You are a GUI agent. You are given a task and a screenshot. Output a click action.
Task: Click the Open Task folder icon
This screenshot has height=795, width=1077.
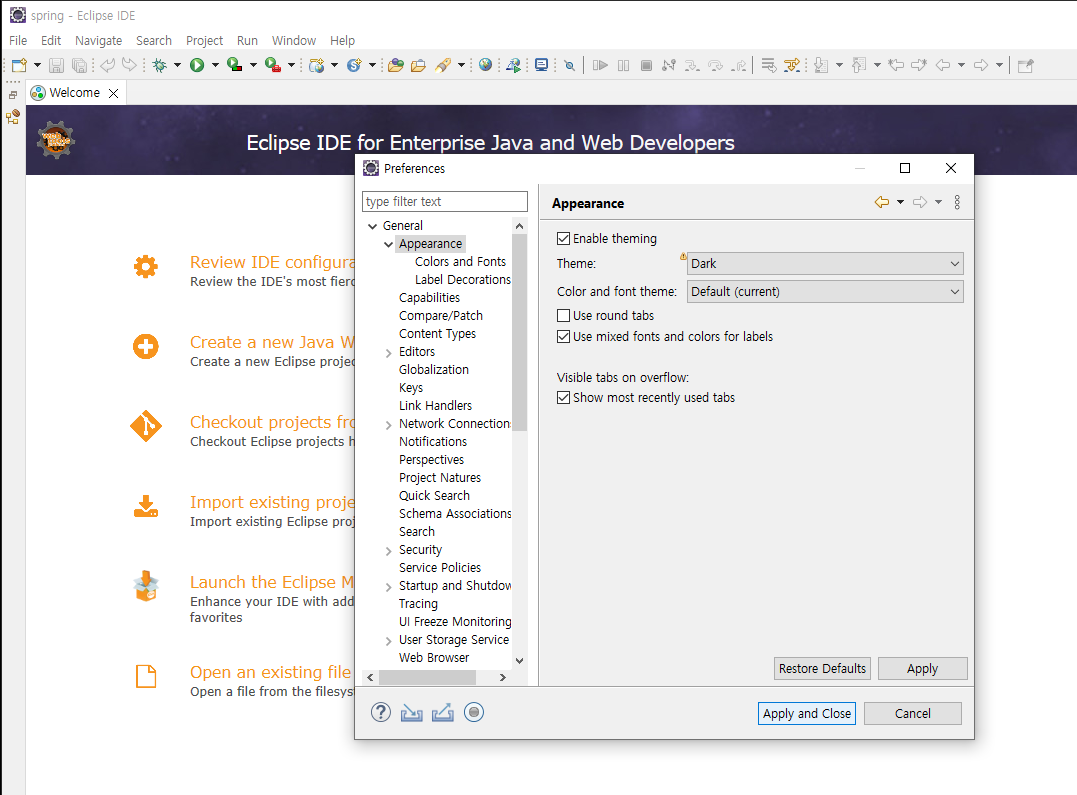418,65
